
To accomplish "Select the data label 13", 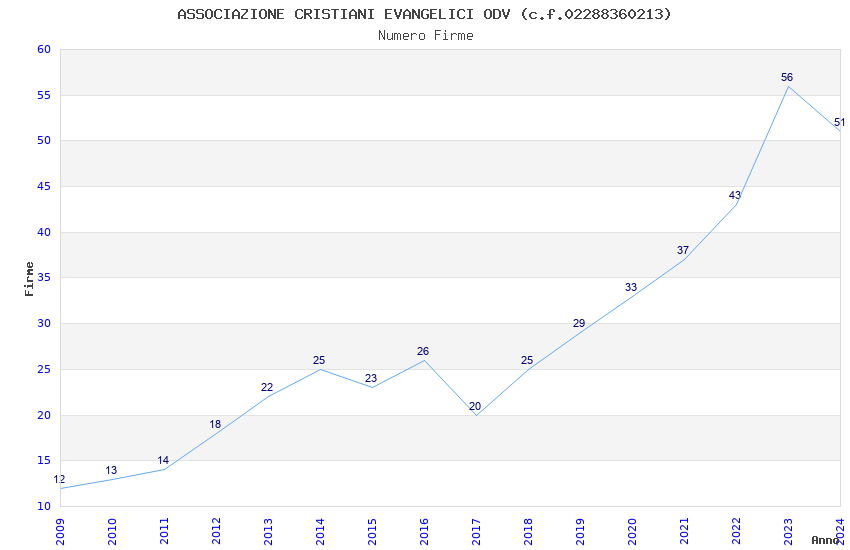I will pos(111,470).
